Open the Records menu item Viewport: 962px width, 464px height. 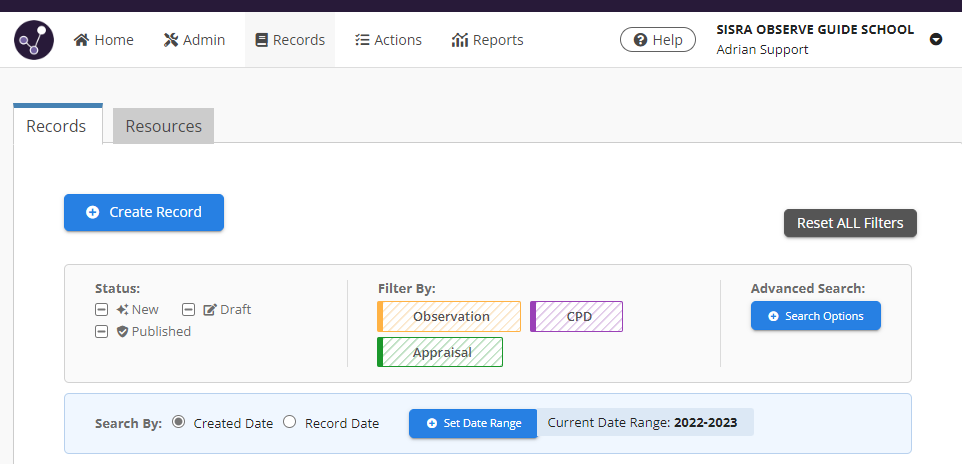tap(290, 40)
